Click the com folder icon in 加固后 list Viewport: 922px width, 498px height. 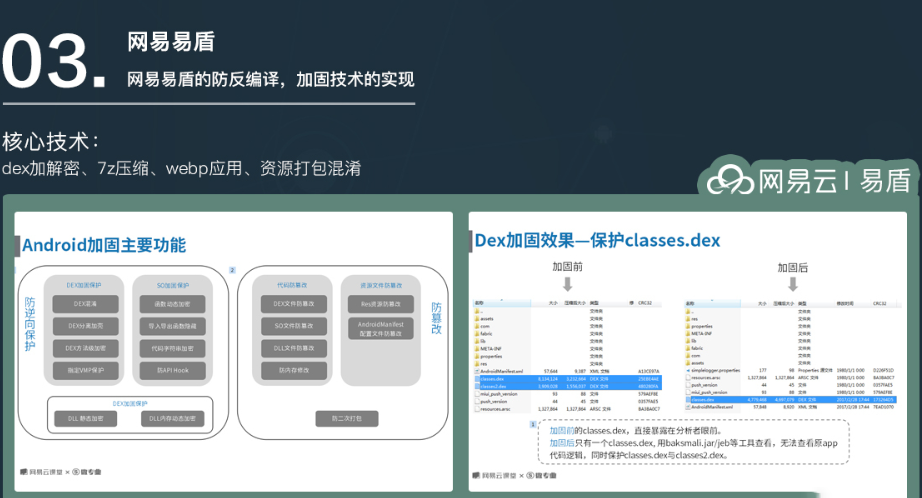[x=688, y=356]
